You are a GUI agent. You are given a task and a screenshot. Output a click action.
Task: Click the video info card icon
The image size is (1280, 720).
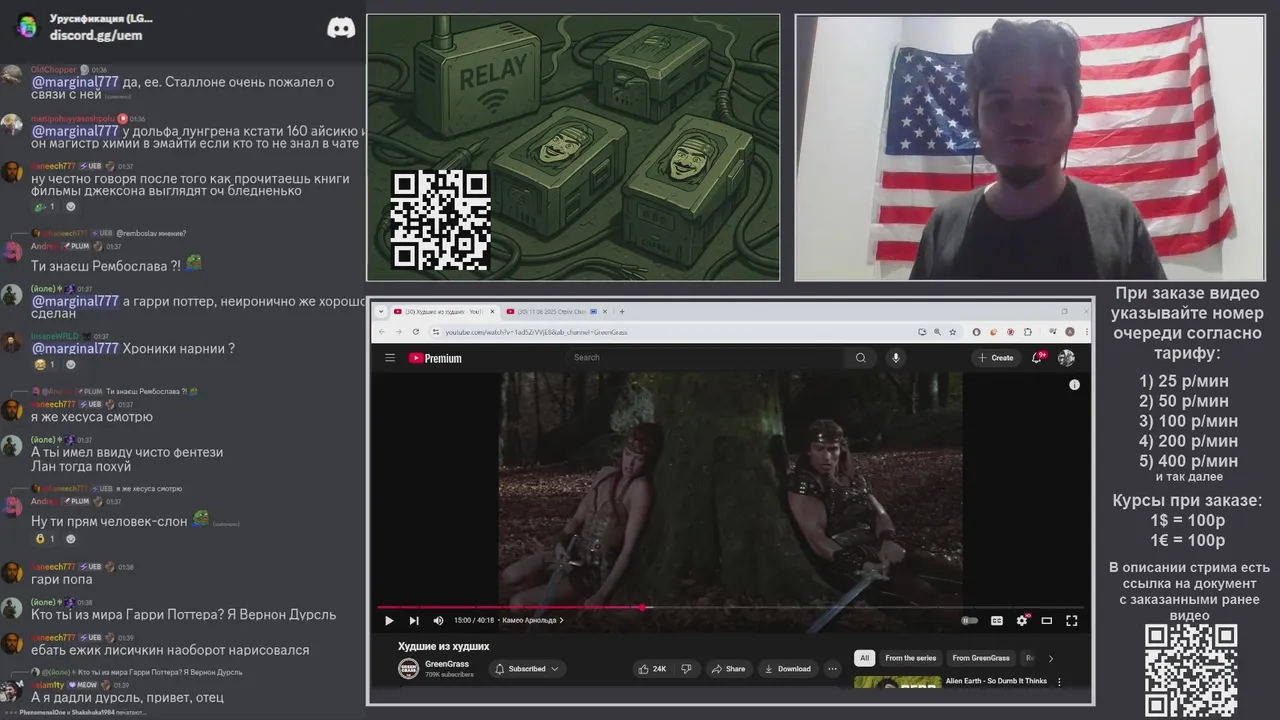click(1074, 384)
